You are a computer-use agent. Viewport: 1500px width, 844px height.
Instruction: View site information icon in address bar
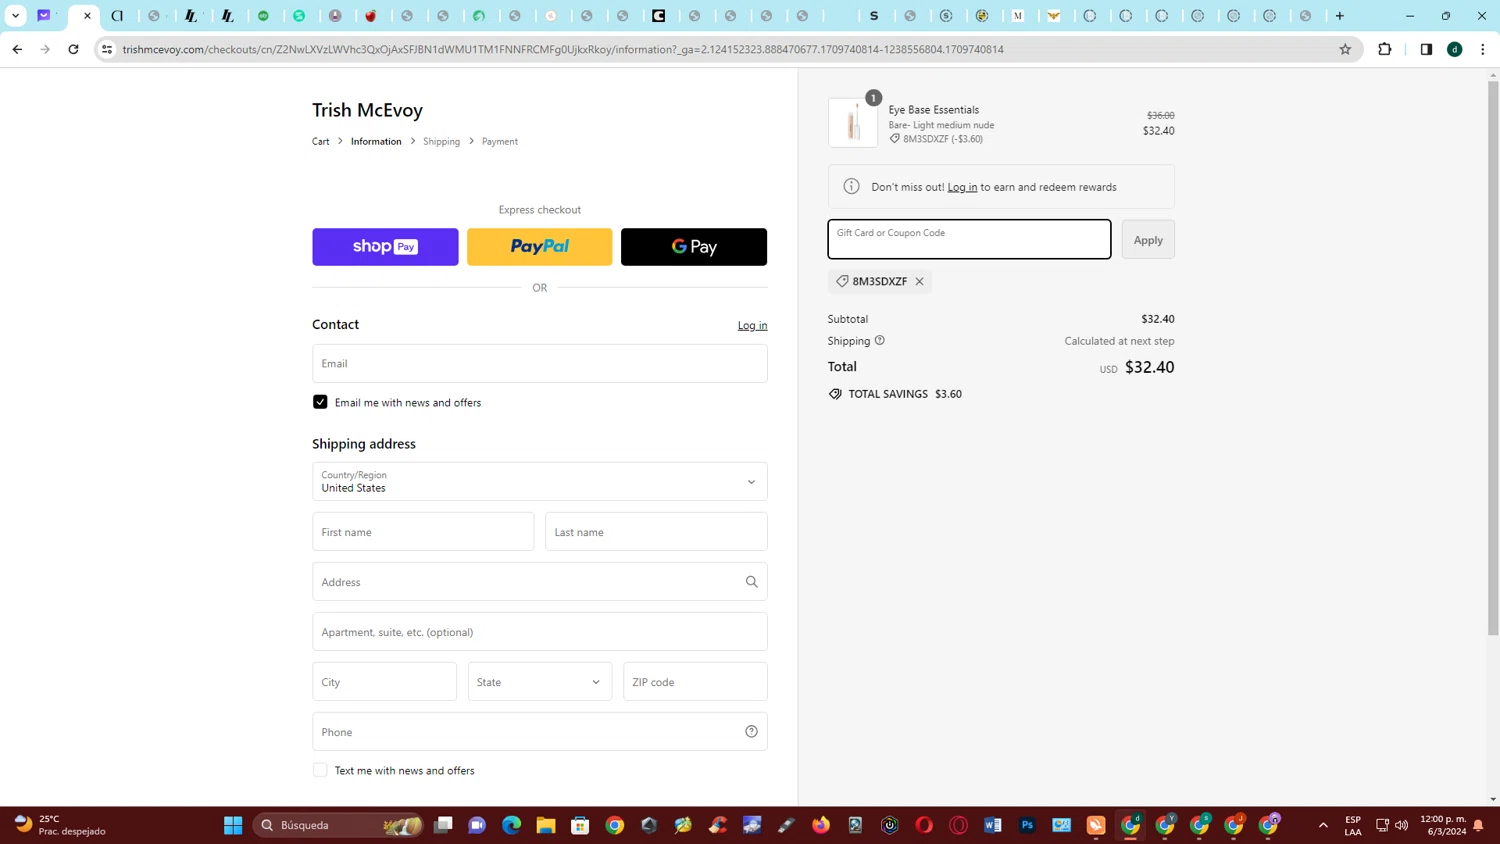click(107, 49)
